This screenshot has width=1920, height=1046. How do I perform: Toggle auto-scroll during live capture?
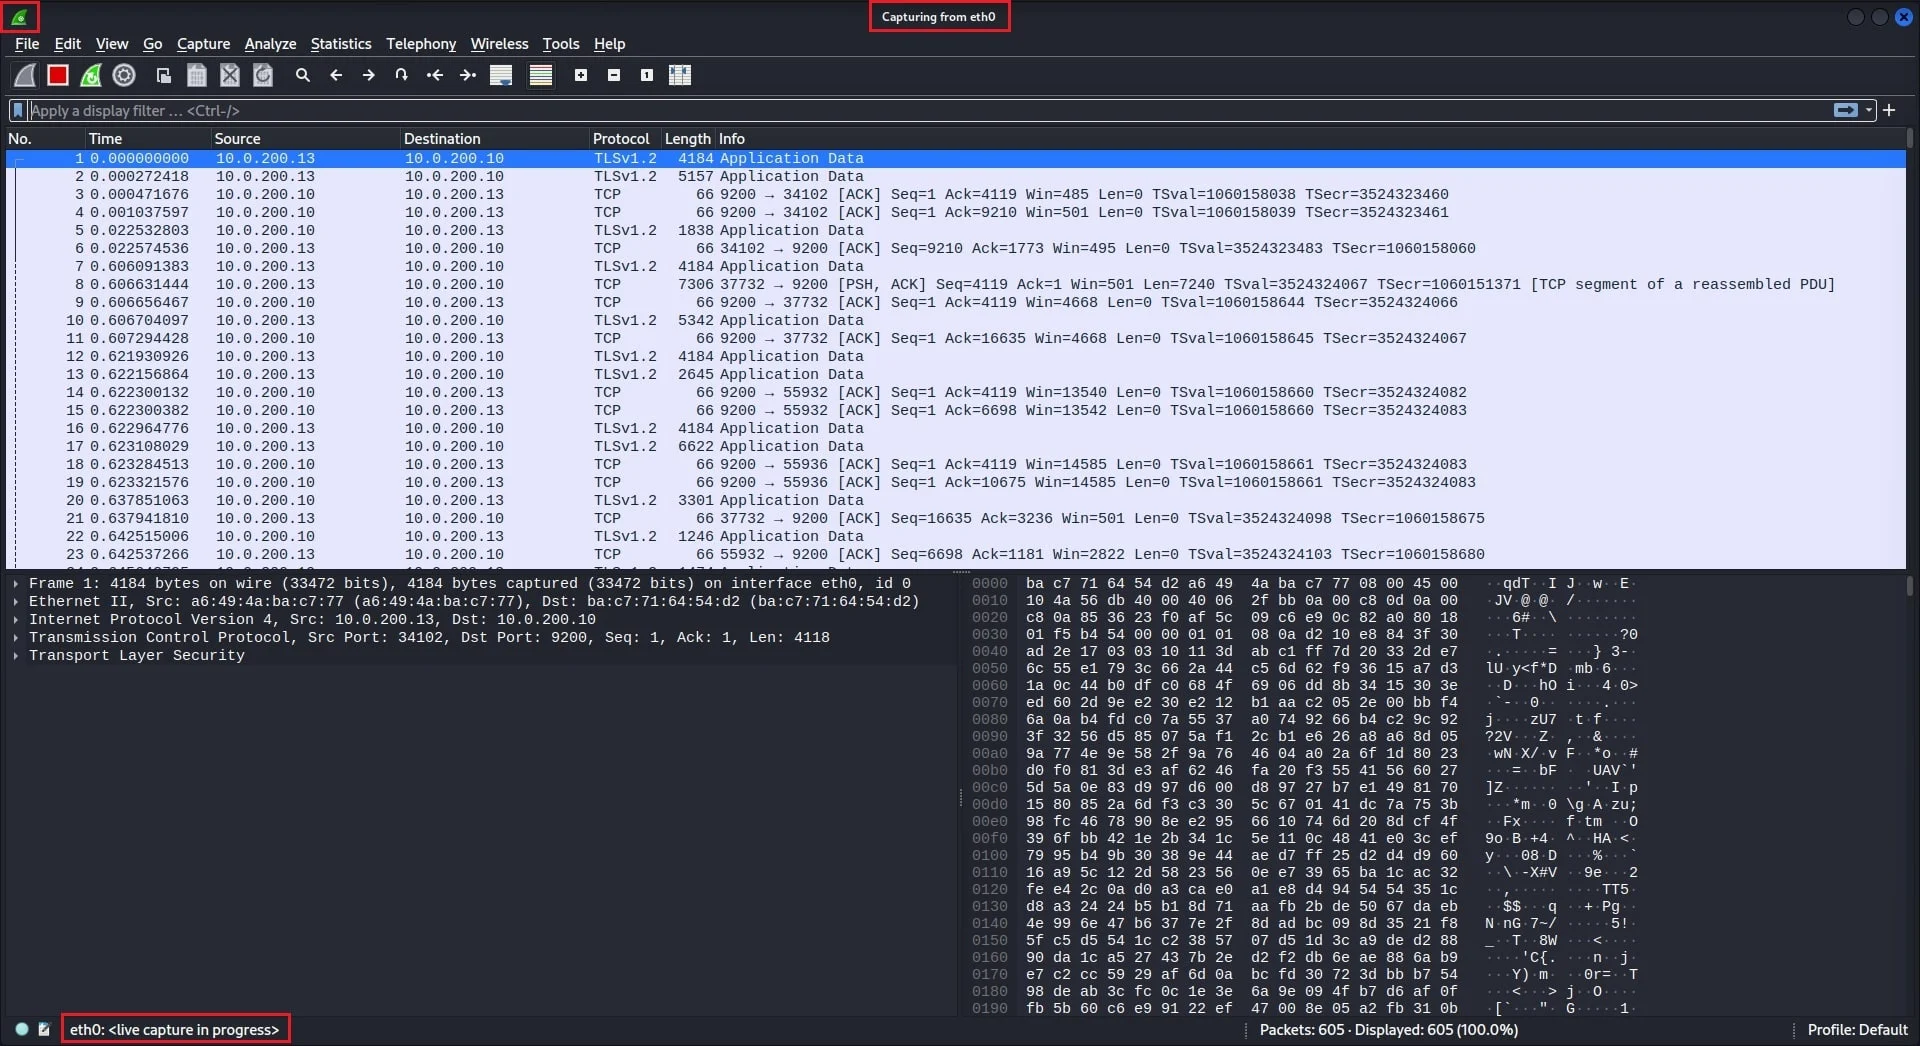[501, 75]
